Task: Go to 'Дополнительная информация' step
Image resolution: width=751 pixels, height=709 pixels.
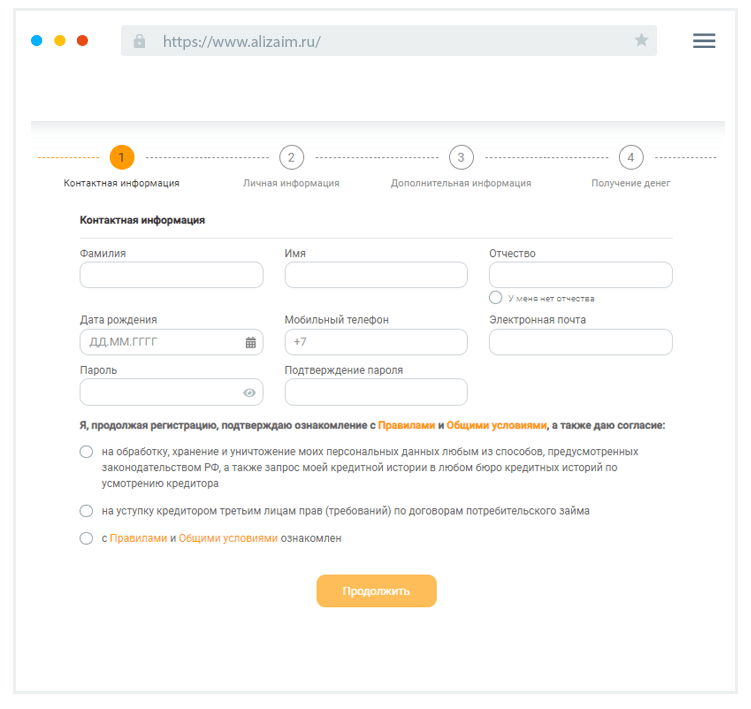Action: pos(461,184)
